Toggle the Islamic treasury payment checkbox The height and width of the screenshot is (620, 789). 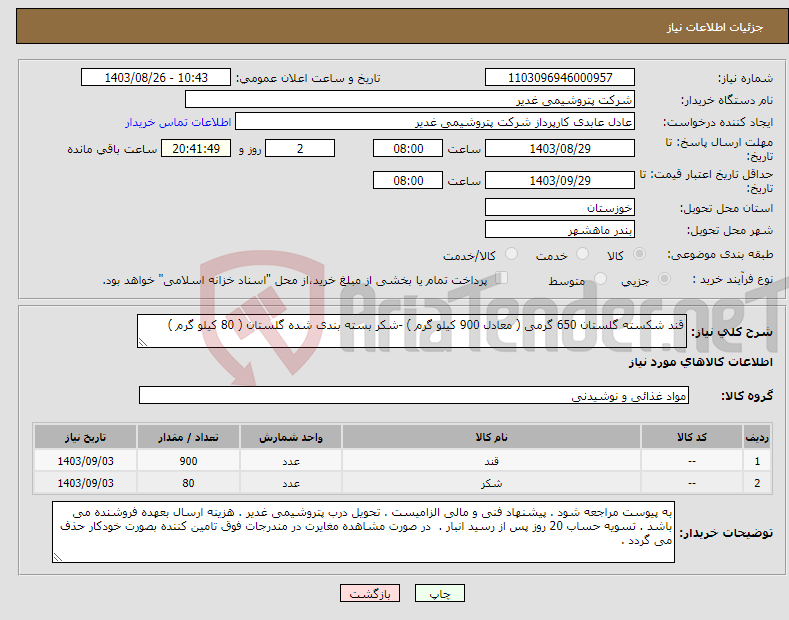point(502,278)
